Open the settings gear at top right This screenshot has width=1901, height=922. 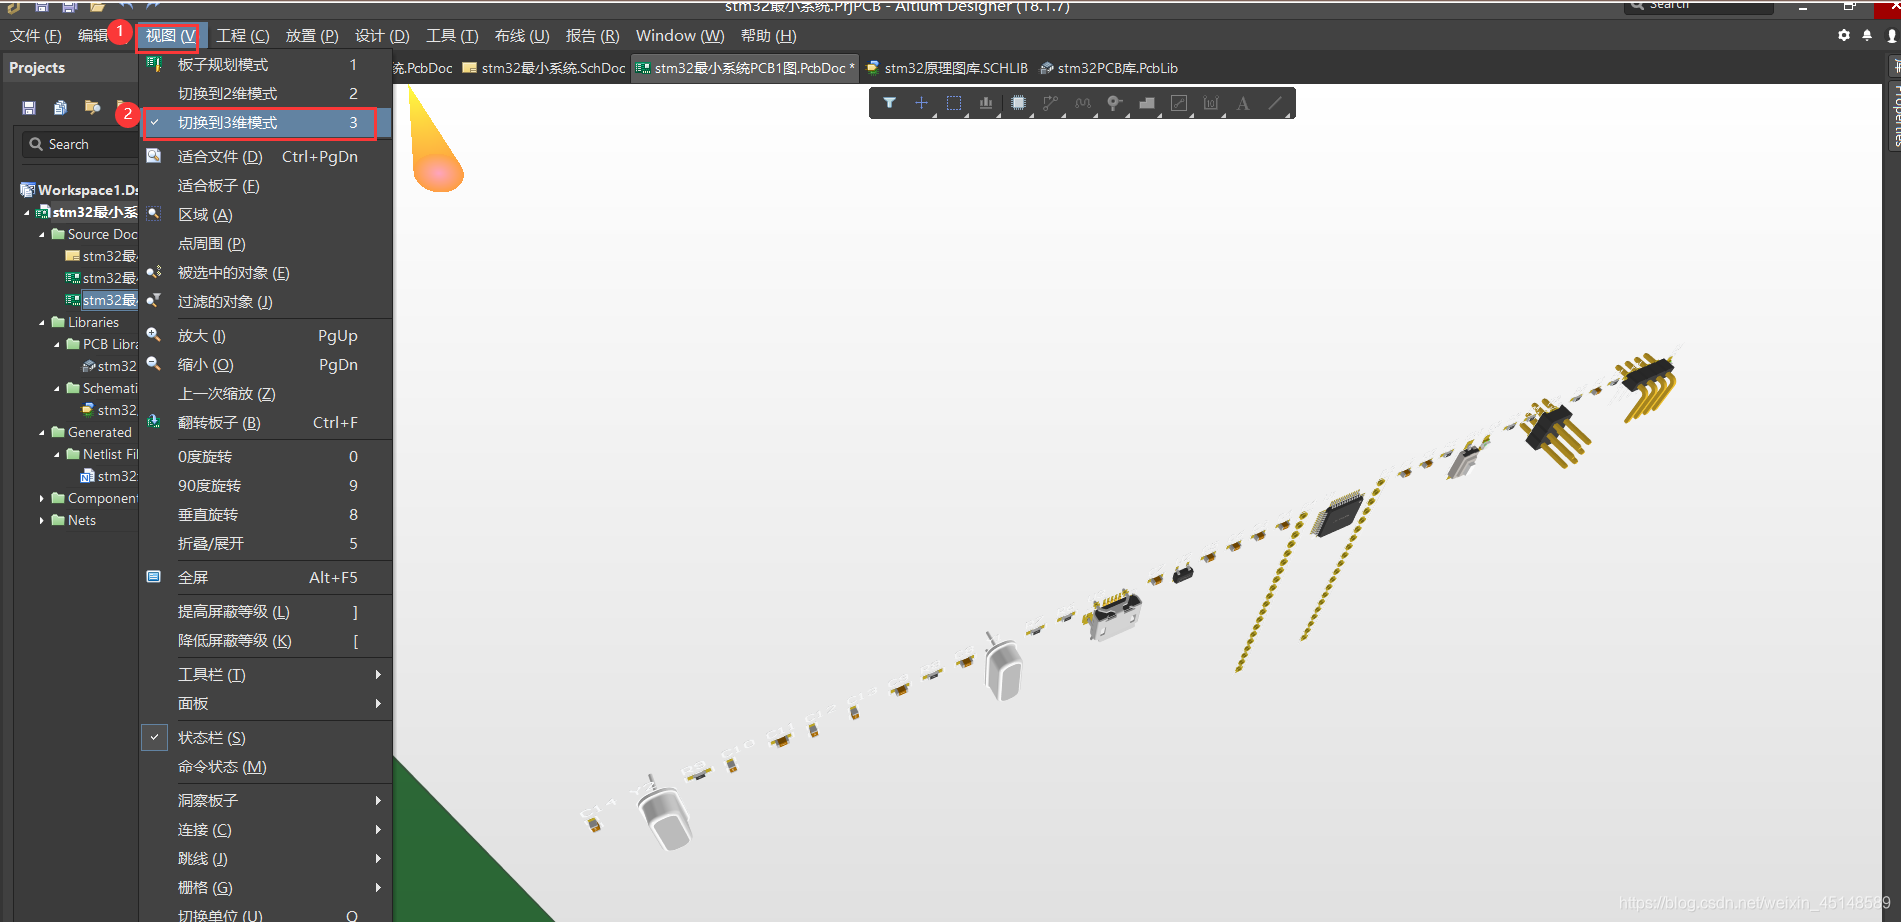click(1843, 35)
